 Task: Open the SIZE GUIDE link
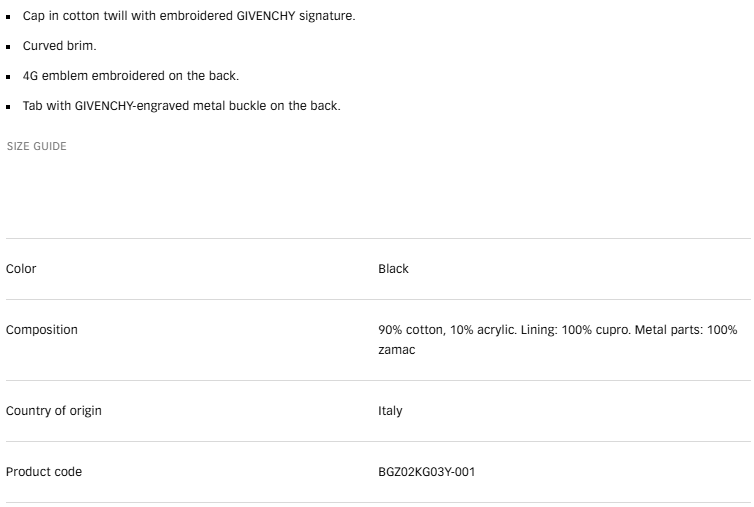pyautogui.click(x=37, y=146)
